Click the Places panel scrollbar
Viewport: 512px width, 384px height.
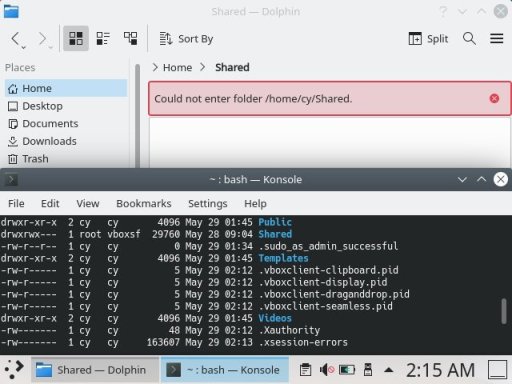pos(137,116)
